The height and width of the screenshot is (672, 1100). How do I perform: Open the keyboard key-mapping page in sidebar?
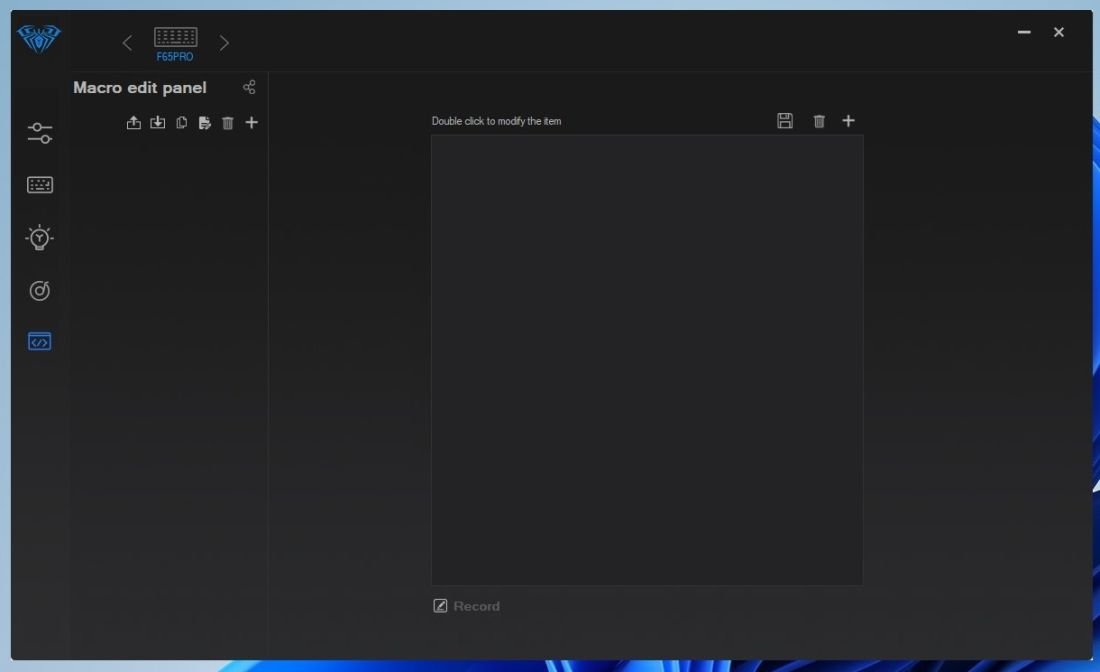[40, 184]
